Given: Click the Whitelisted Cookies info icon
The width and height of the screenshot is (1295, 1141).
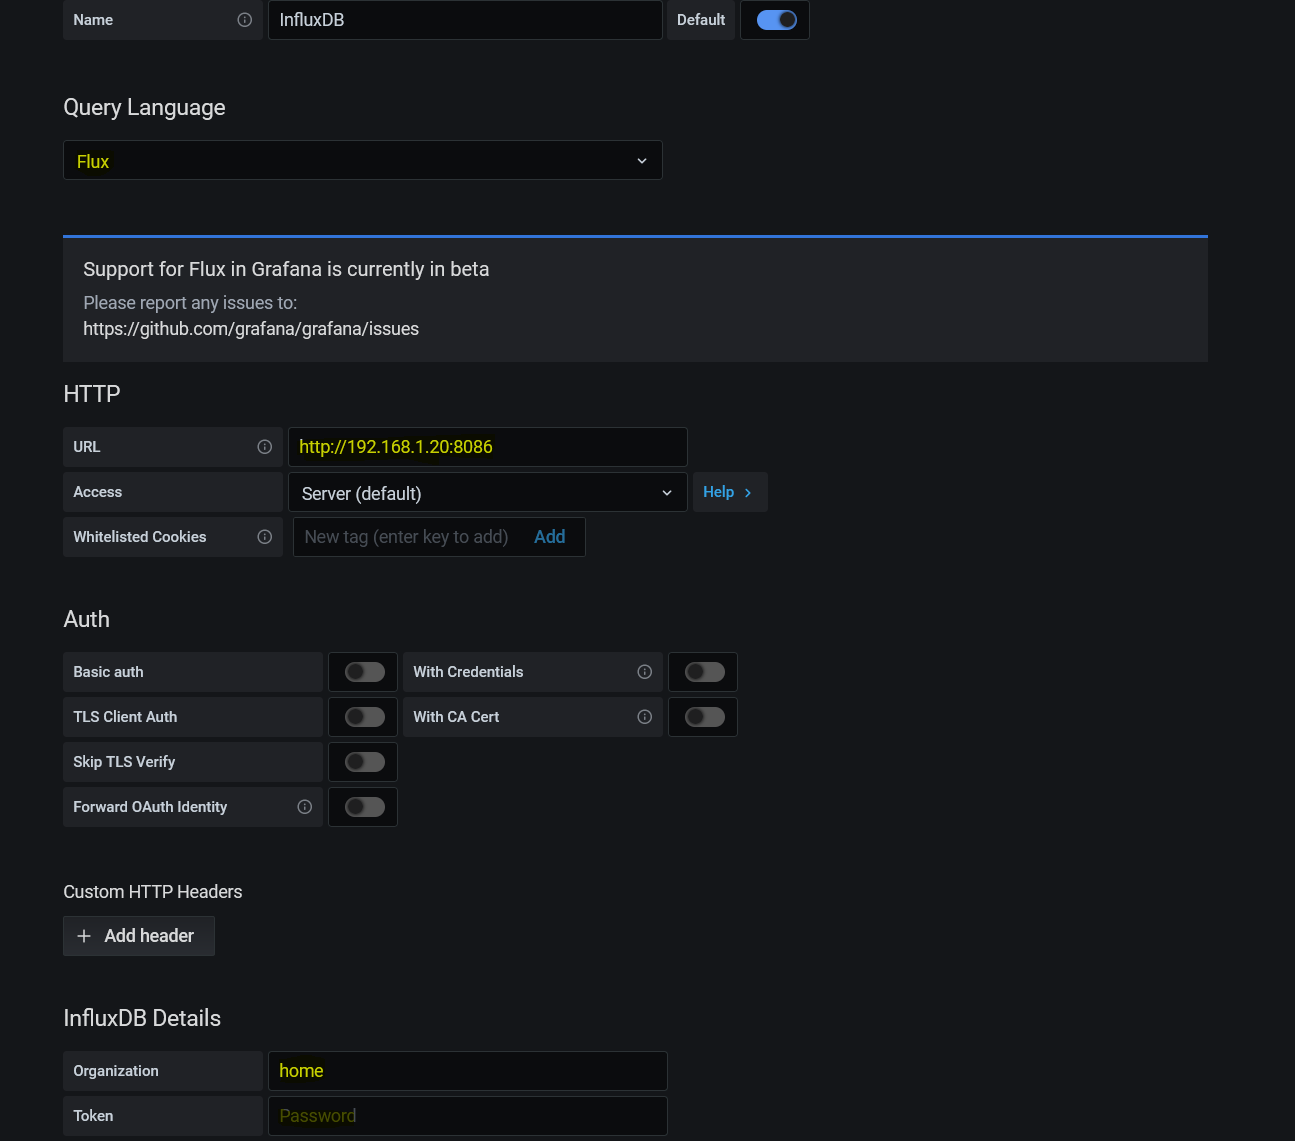Looking at the screenshot, I should [x=264, y=537].
